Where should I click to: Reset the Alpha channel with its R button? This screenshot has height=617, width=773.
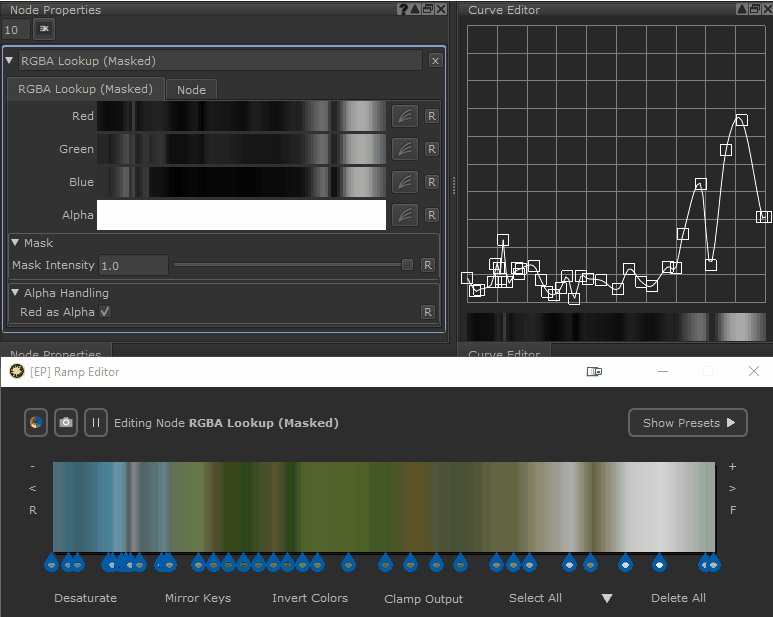(431, 215)
